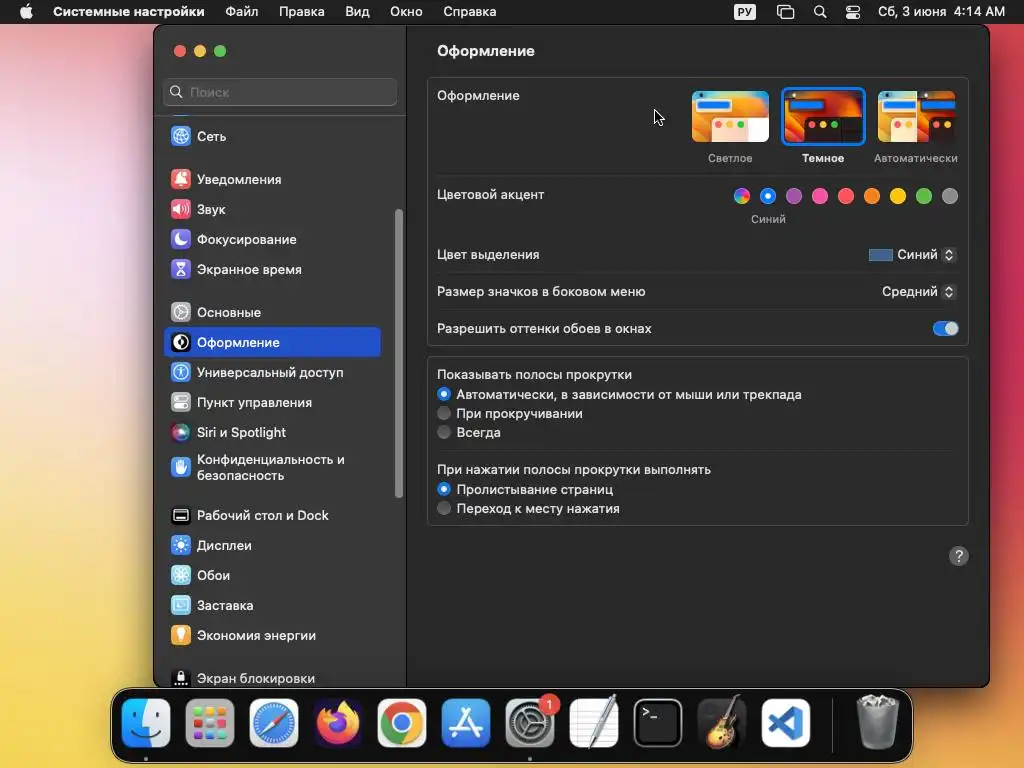The height and width of the screenshot is (768, 1024).
Task: Open the Обои wallpaper icon
Action: click(181, 575)
